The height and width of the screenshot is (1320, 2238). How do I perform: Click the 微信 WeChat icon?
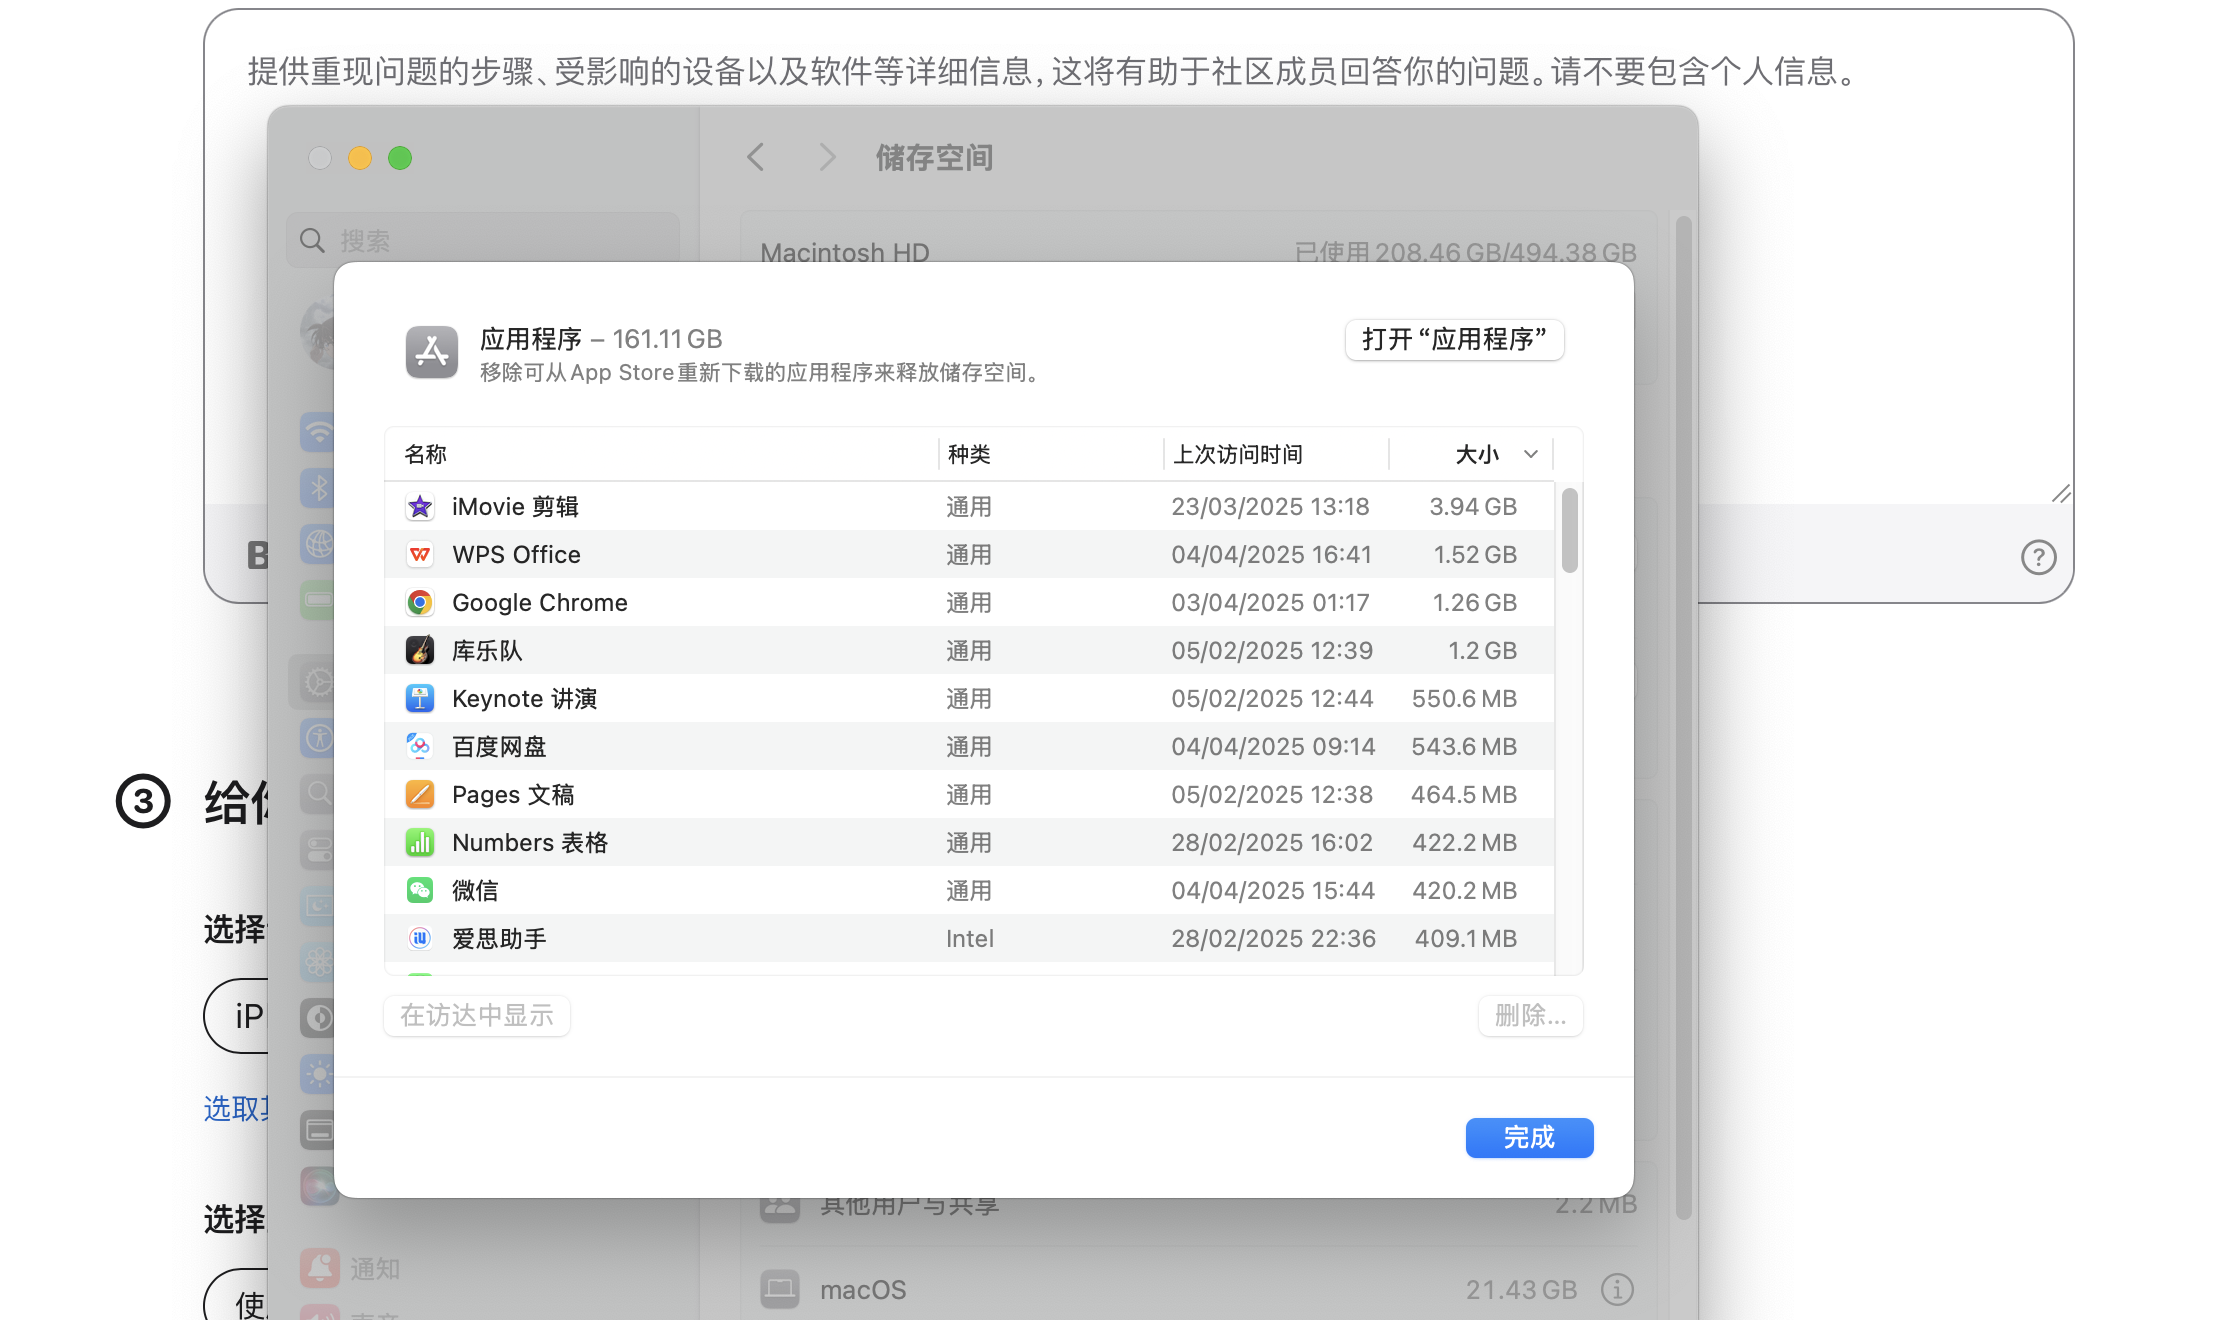(x=420, y=891)
